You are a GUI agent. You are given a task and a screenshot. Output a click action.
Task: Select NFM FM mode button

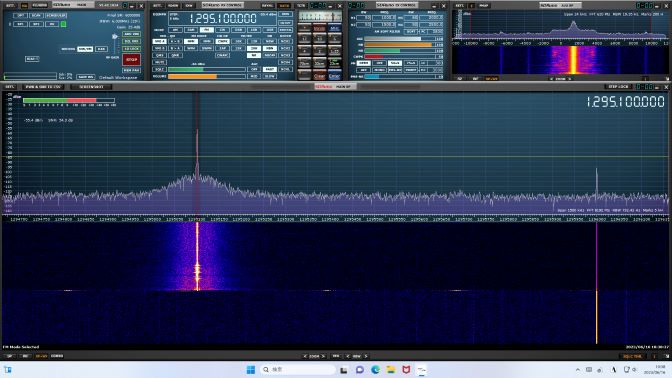(x=191, y=42)
